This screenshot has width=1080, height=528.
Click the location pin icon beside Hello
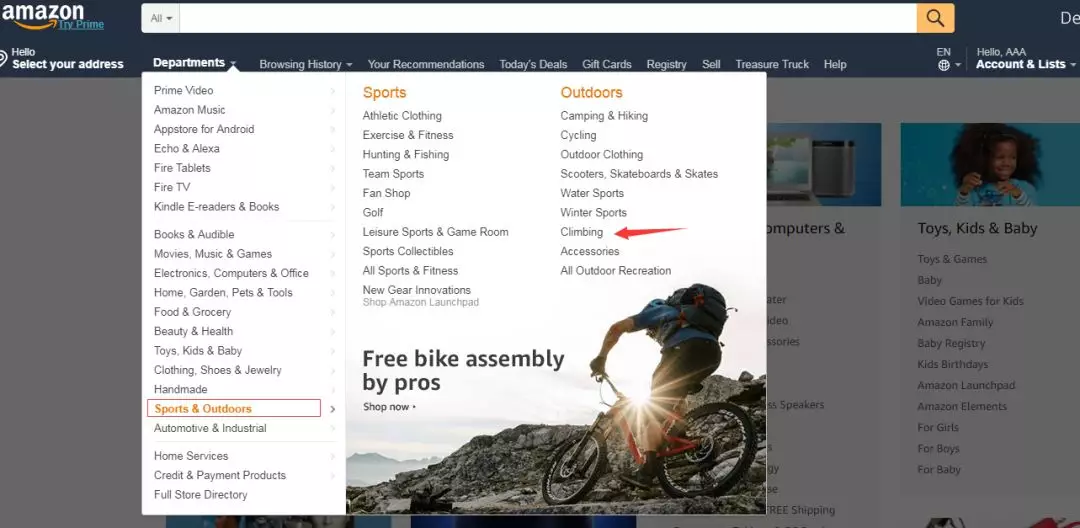click(3, 59)
